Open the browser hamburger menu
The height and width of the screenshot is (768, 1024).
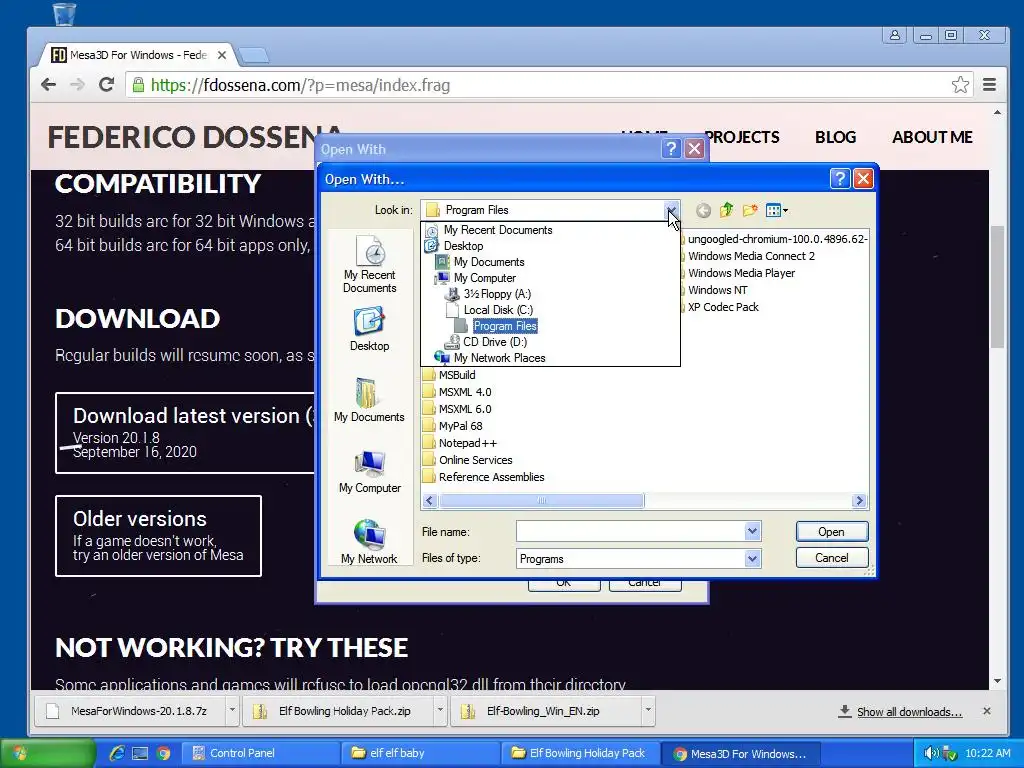[989, 85]
